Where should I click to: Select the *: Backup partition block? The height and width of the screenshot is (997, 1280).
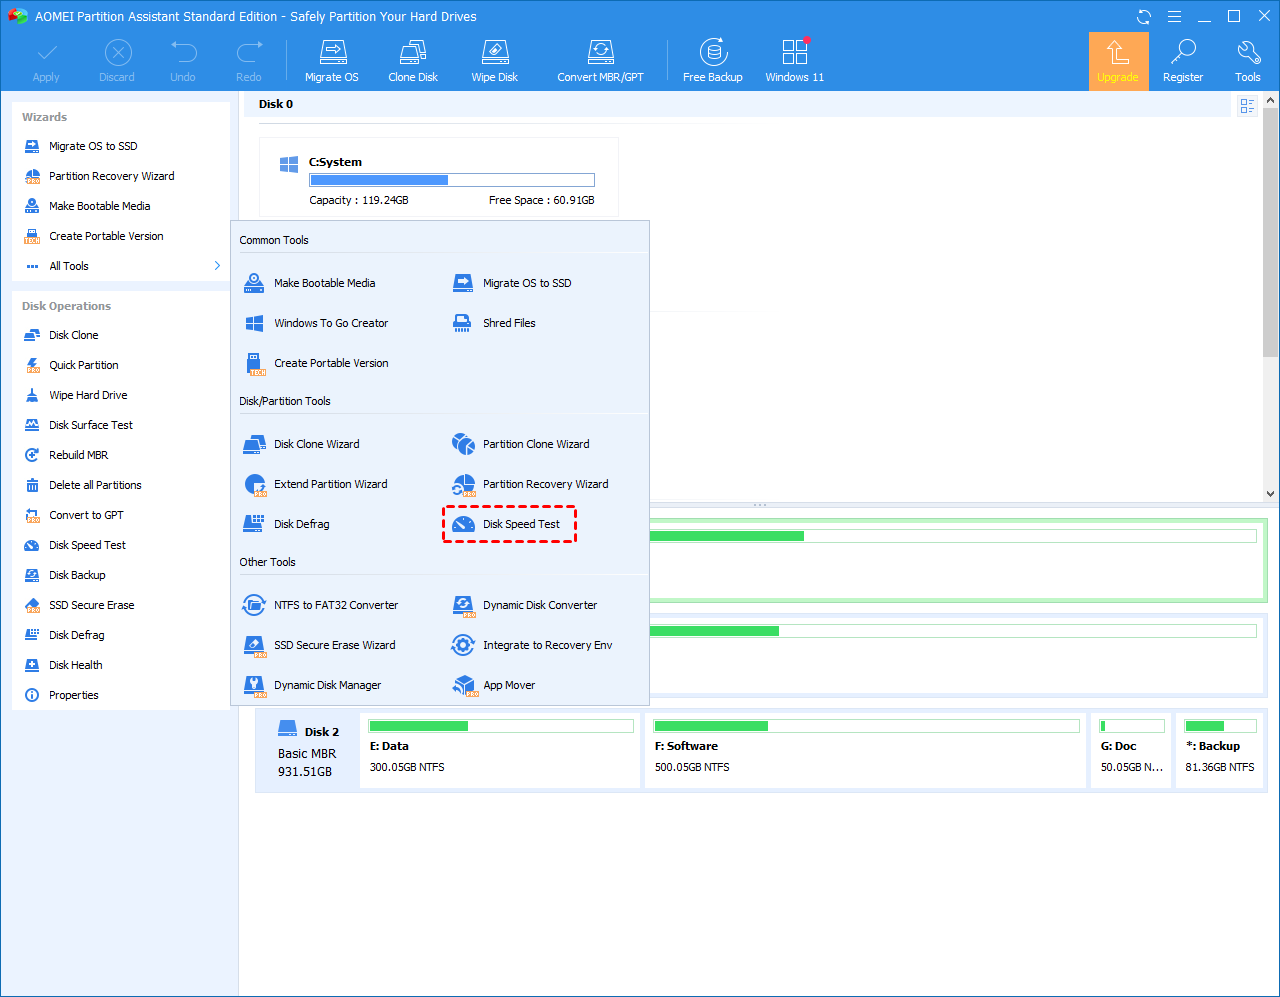coord(1221,749)
